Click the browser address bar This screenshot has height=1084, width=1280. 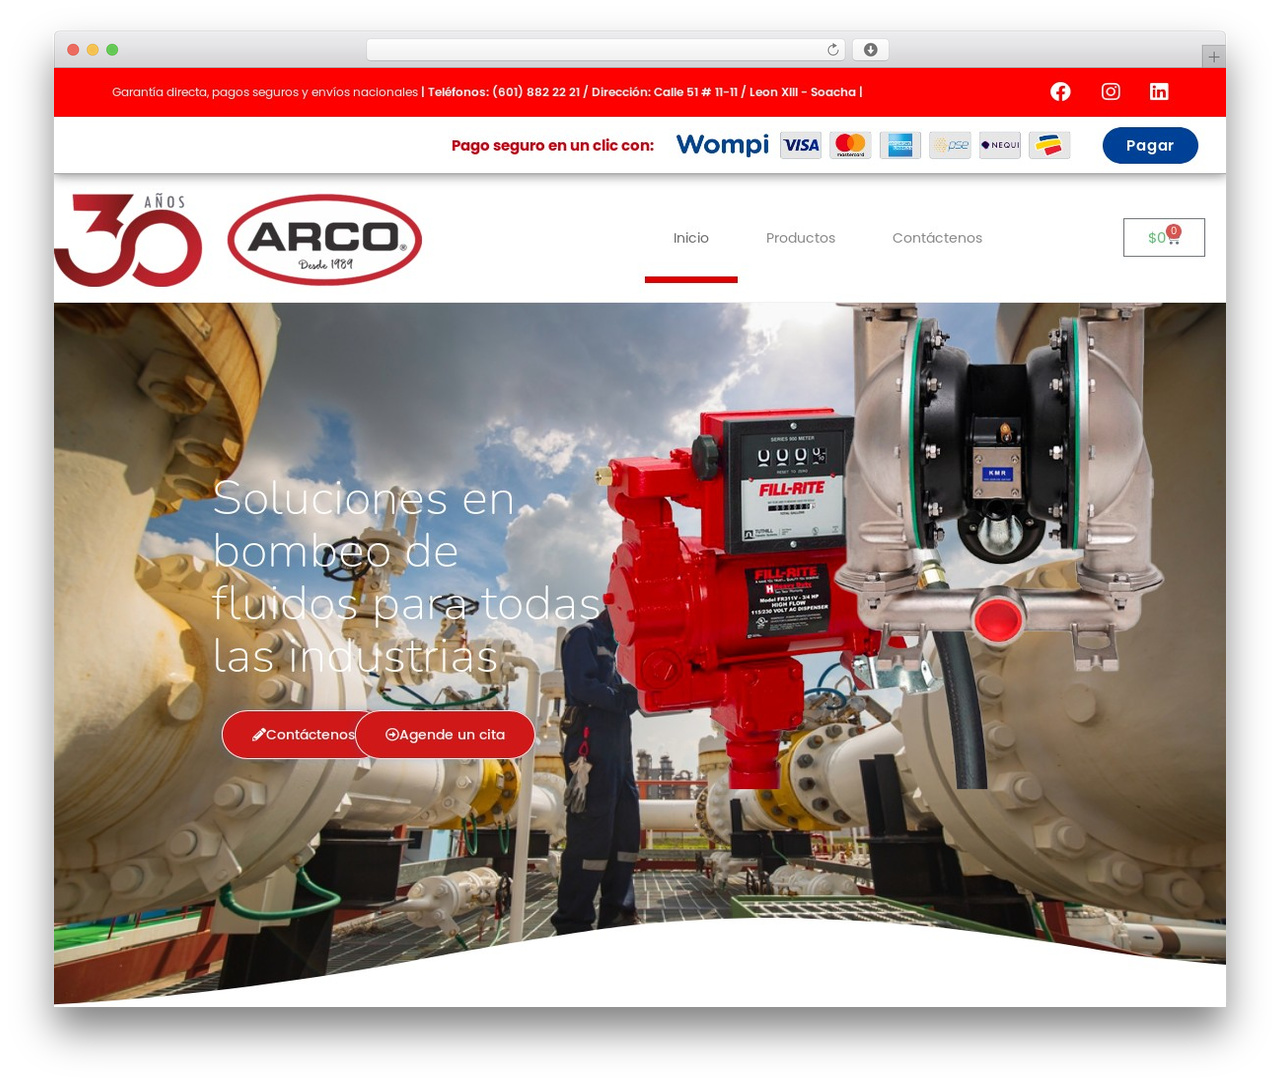pyautogui.click(x=605, y=50)
